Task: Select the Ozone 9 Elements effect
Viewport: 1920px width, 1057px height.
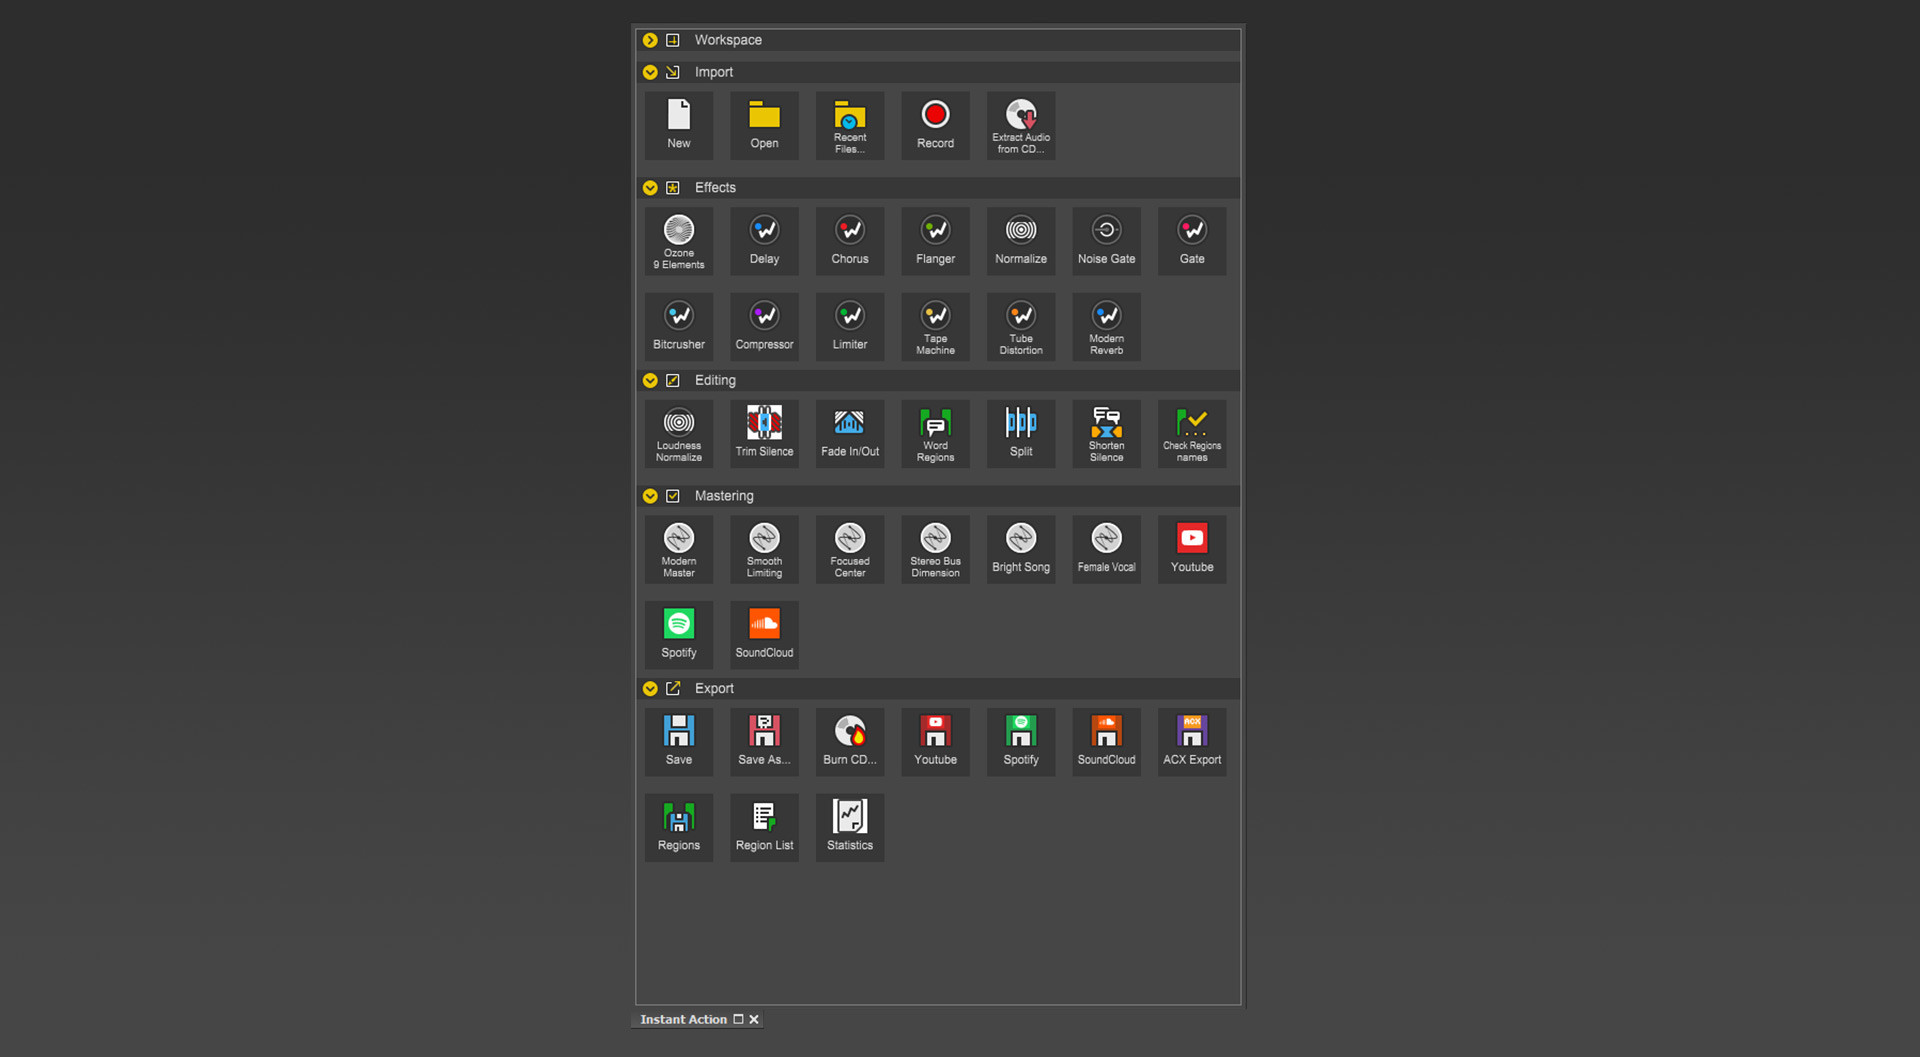Action: pos(678,240)
